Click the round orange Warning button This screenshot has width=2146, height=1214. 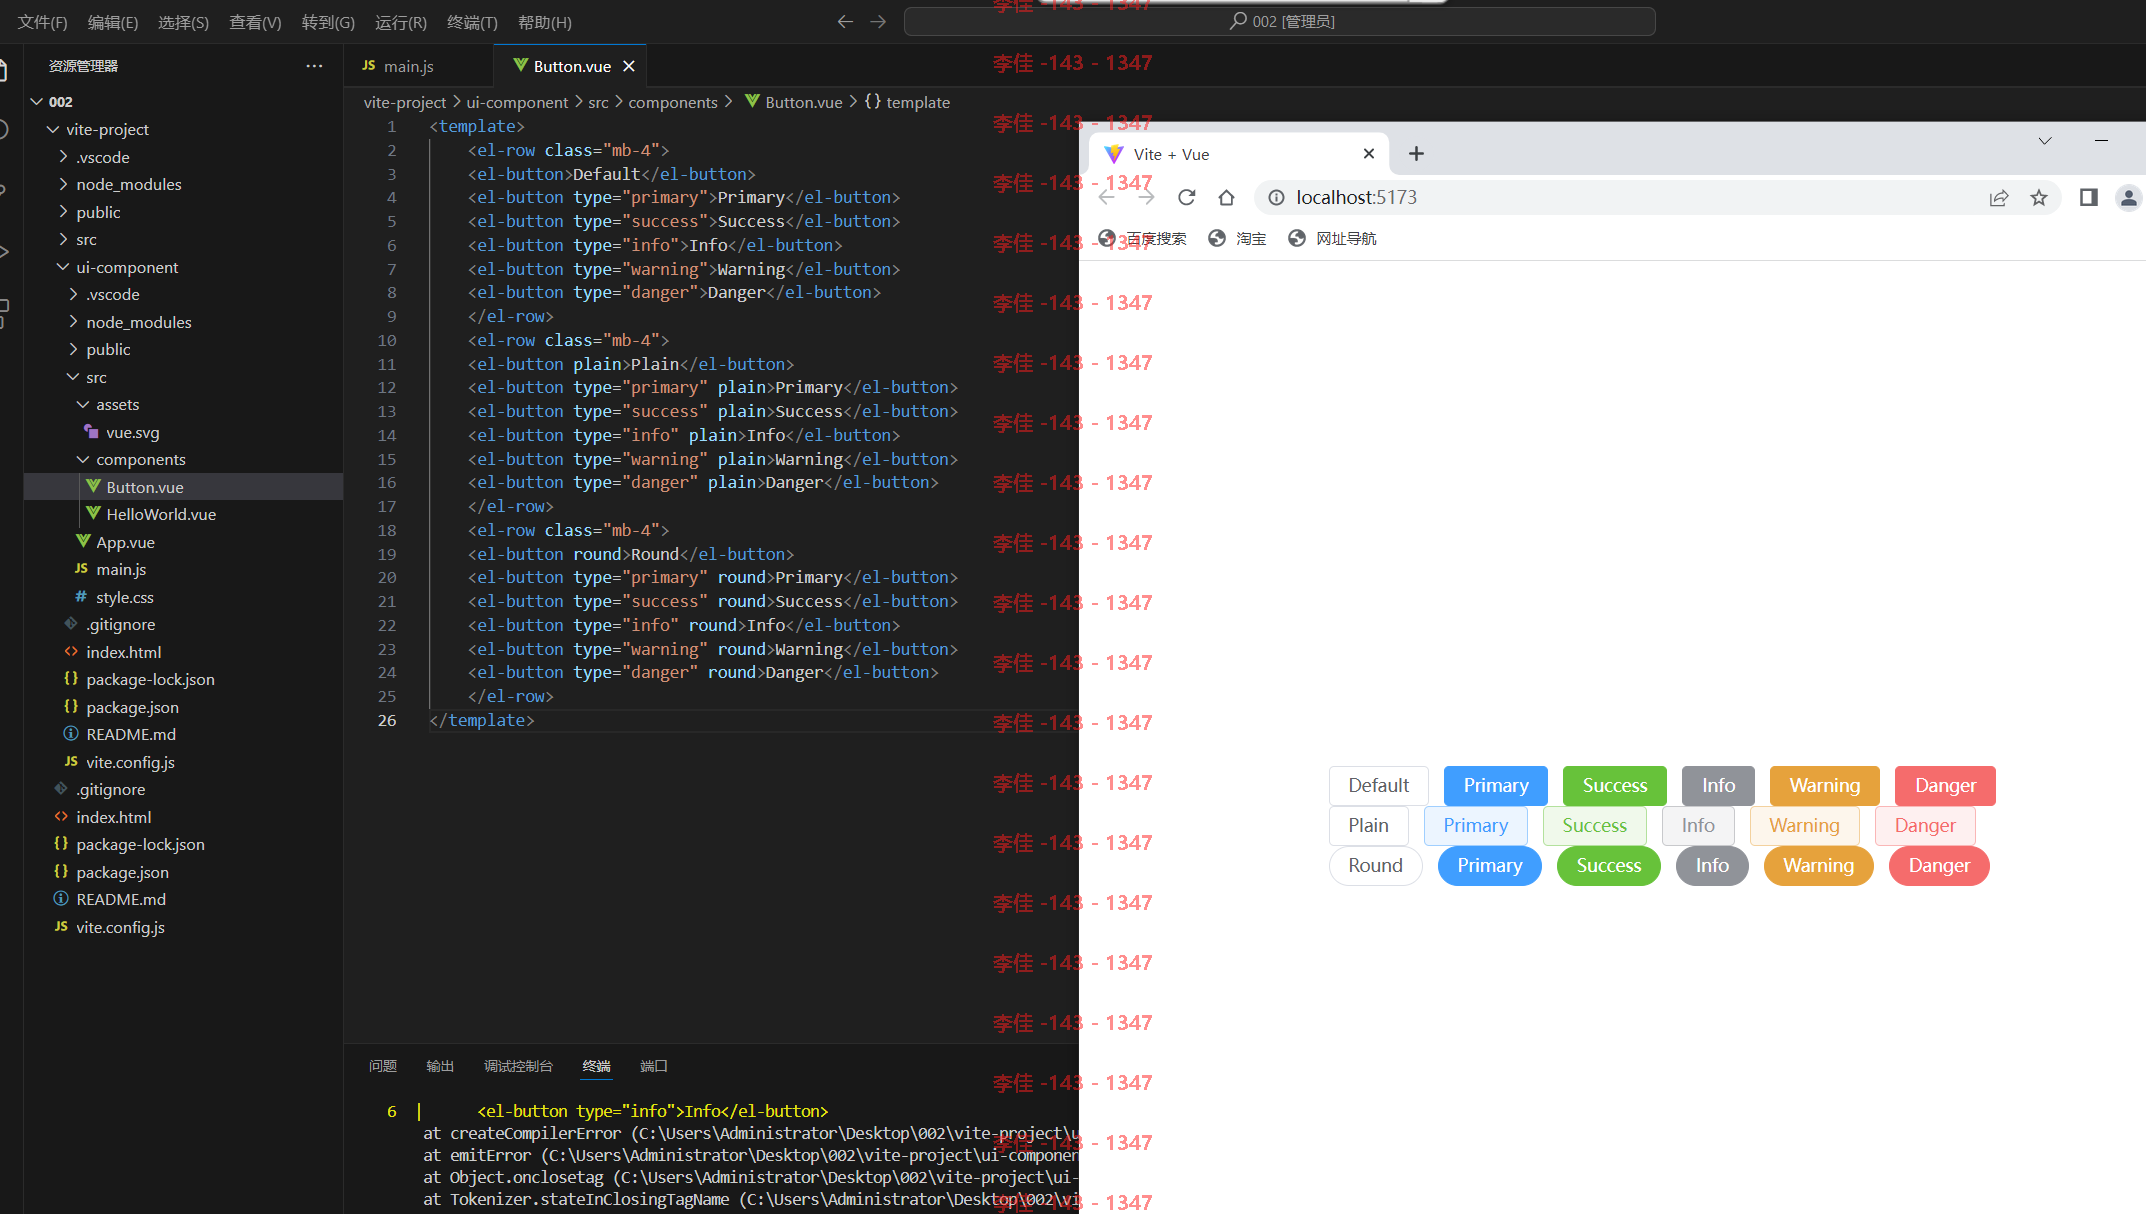[1818, 865]
